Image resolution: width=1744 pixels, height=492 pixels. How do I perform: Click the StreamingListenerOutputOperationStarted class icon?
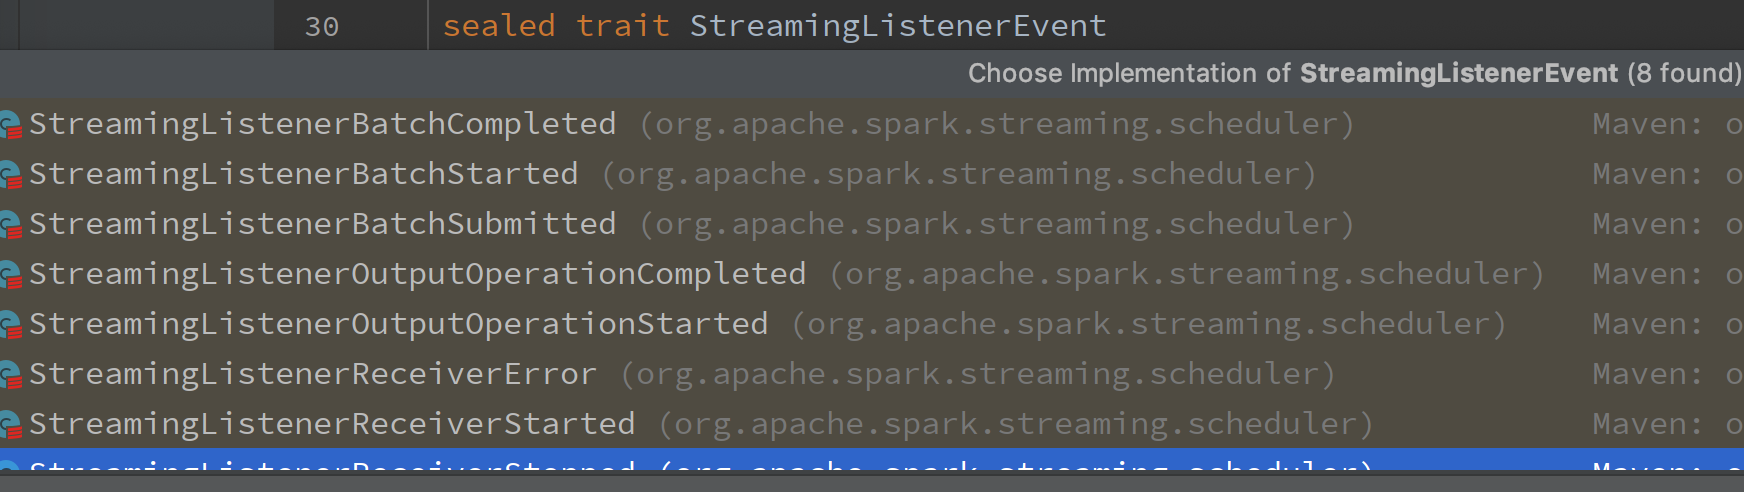tap(10, 325)
